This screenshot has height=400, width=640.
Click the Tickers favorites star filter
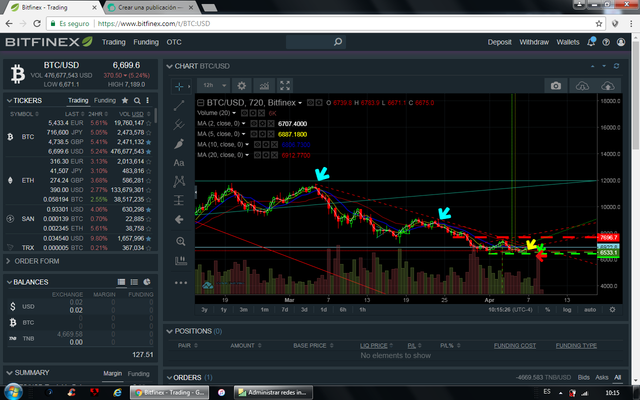[125, 100]
